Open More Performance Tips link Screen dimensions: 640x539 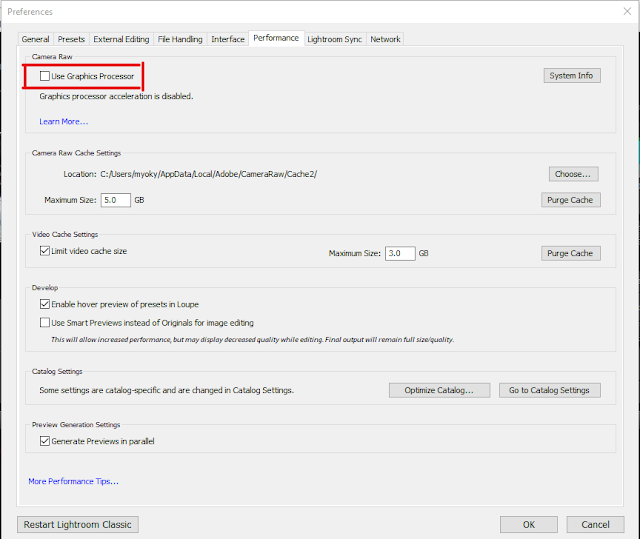pos(73,482)
